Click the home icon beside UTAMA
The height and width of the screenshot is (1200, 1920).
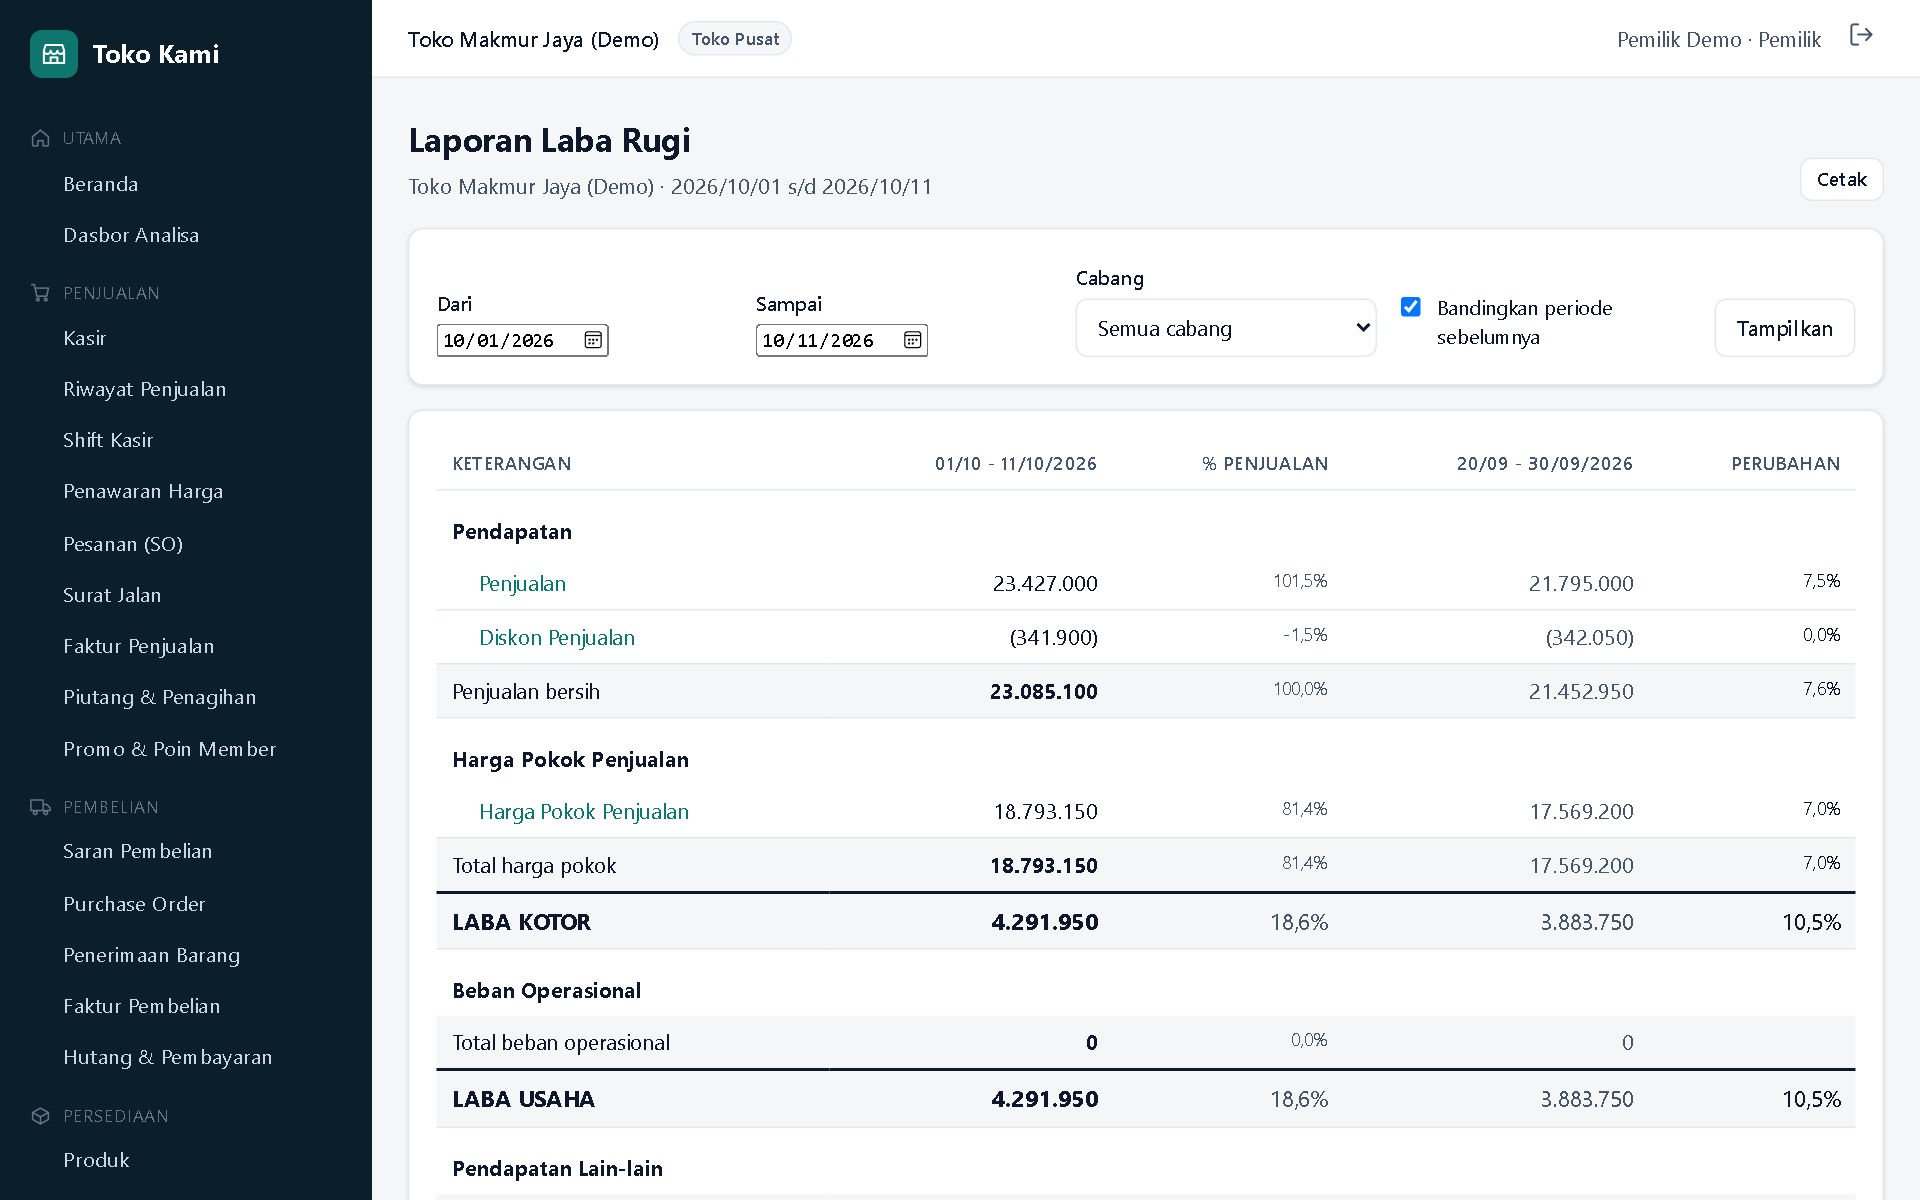pyautogui.click(x=40, y=138)
